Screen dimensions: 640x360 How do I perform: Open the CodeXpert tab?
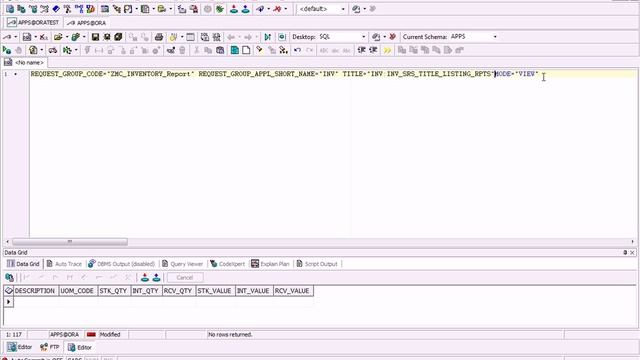(227, 264)
